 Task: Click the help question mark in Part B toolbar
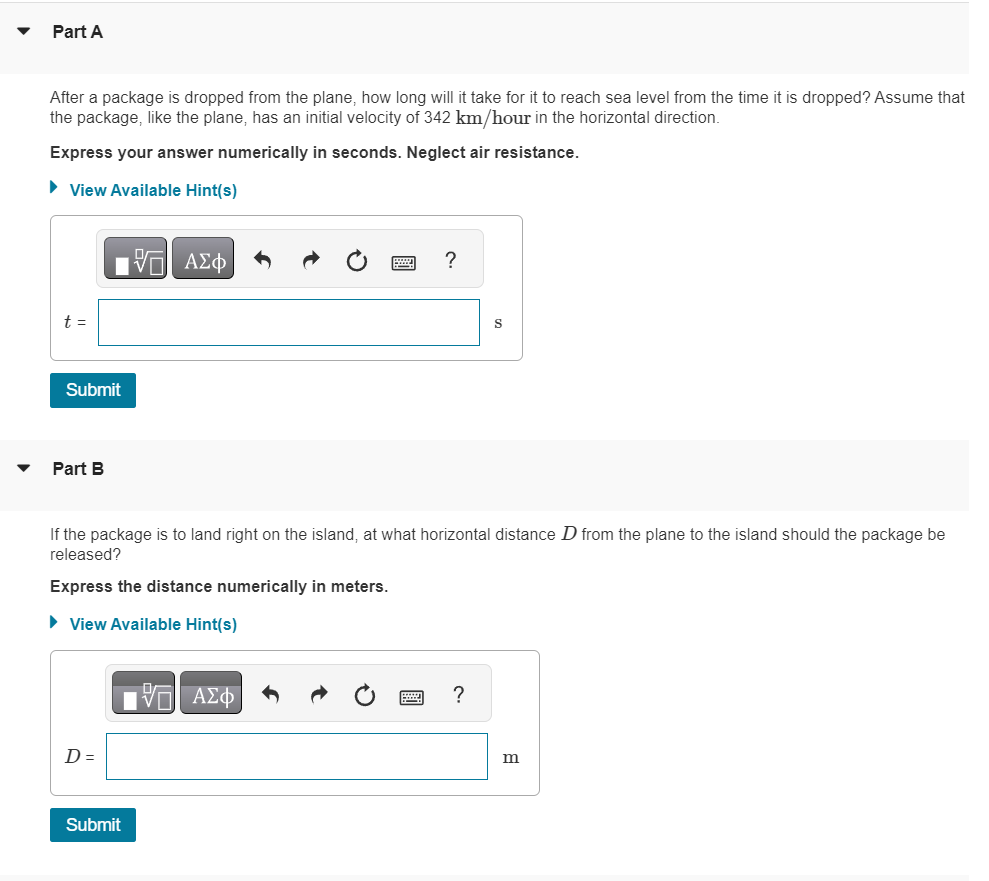click(458, 694)
